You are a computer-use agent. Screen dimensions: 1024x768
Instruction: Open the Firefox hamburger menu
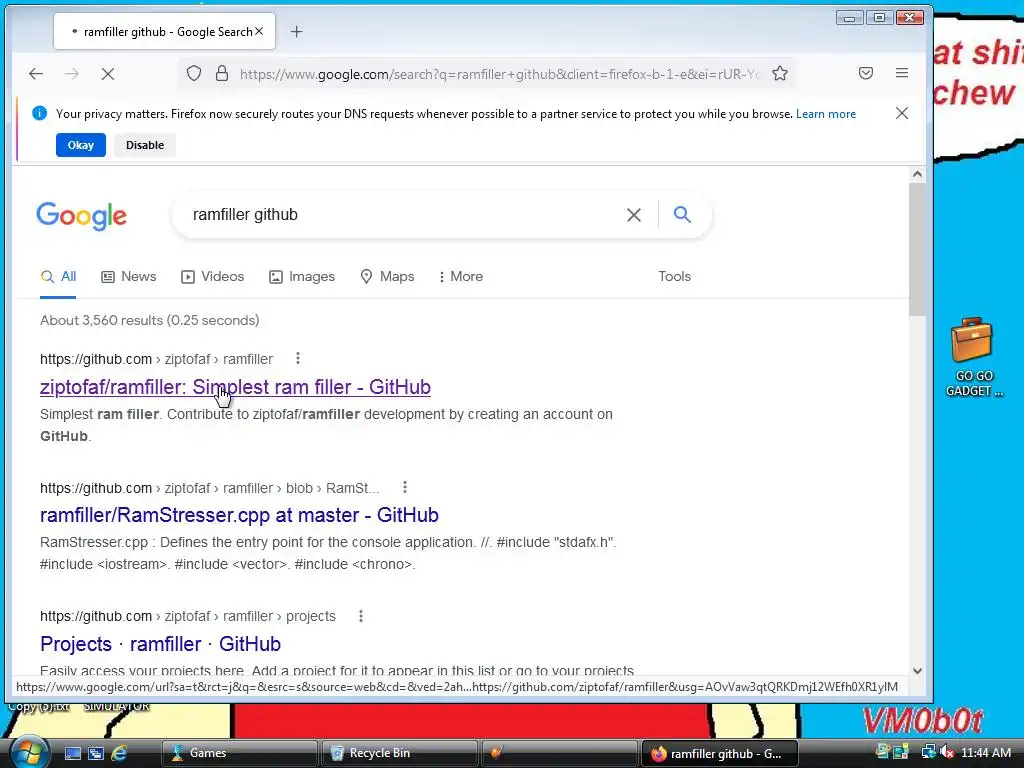[902, 73]
